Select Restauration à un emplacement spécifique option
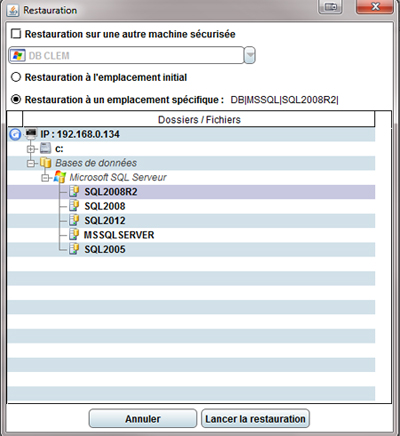 click(16, 99)
